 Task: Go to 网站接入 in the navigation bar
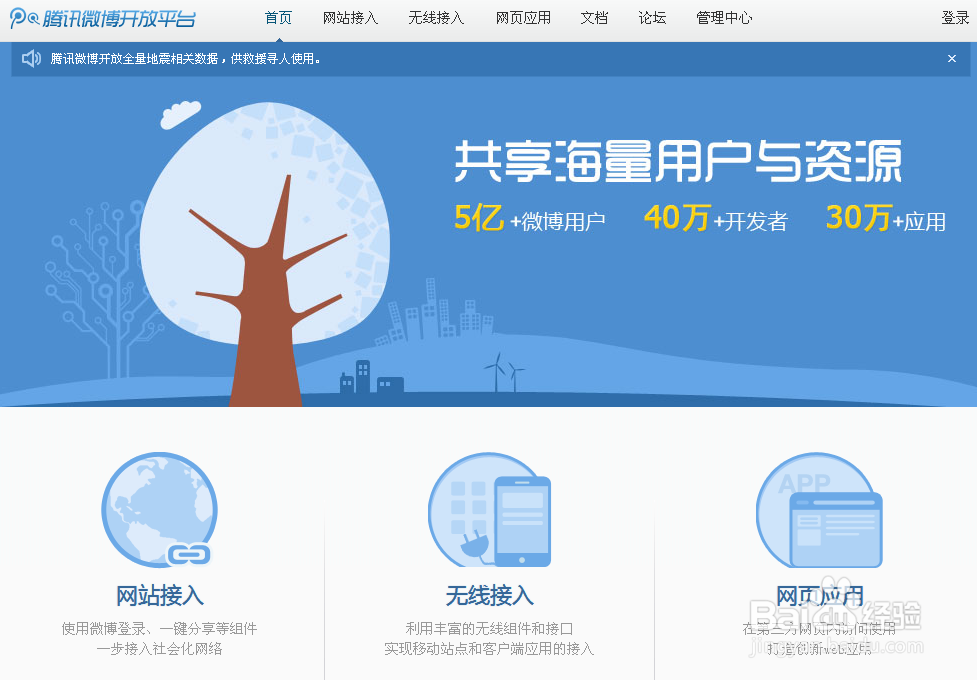tap(350, 18)
